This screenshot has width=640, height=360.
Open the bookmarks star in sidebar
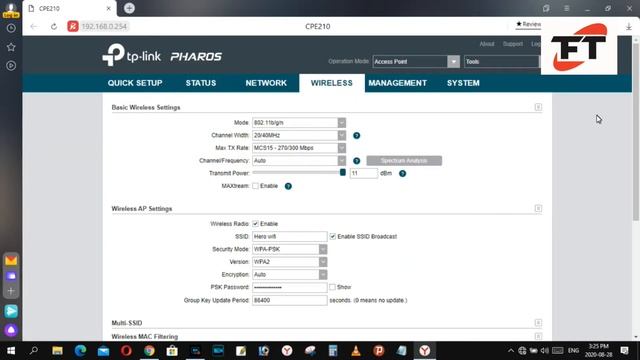point(11,47)
